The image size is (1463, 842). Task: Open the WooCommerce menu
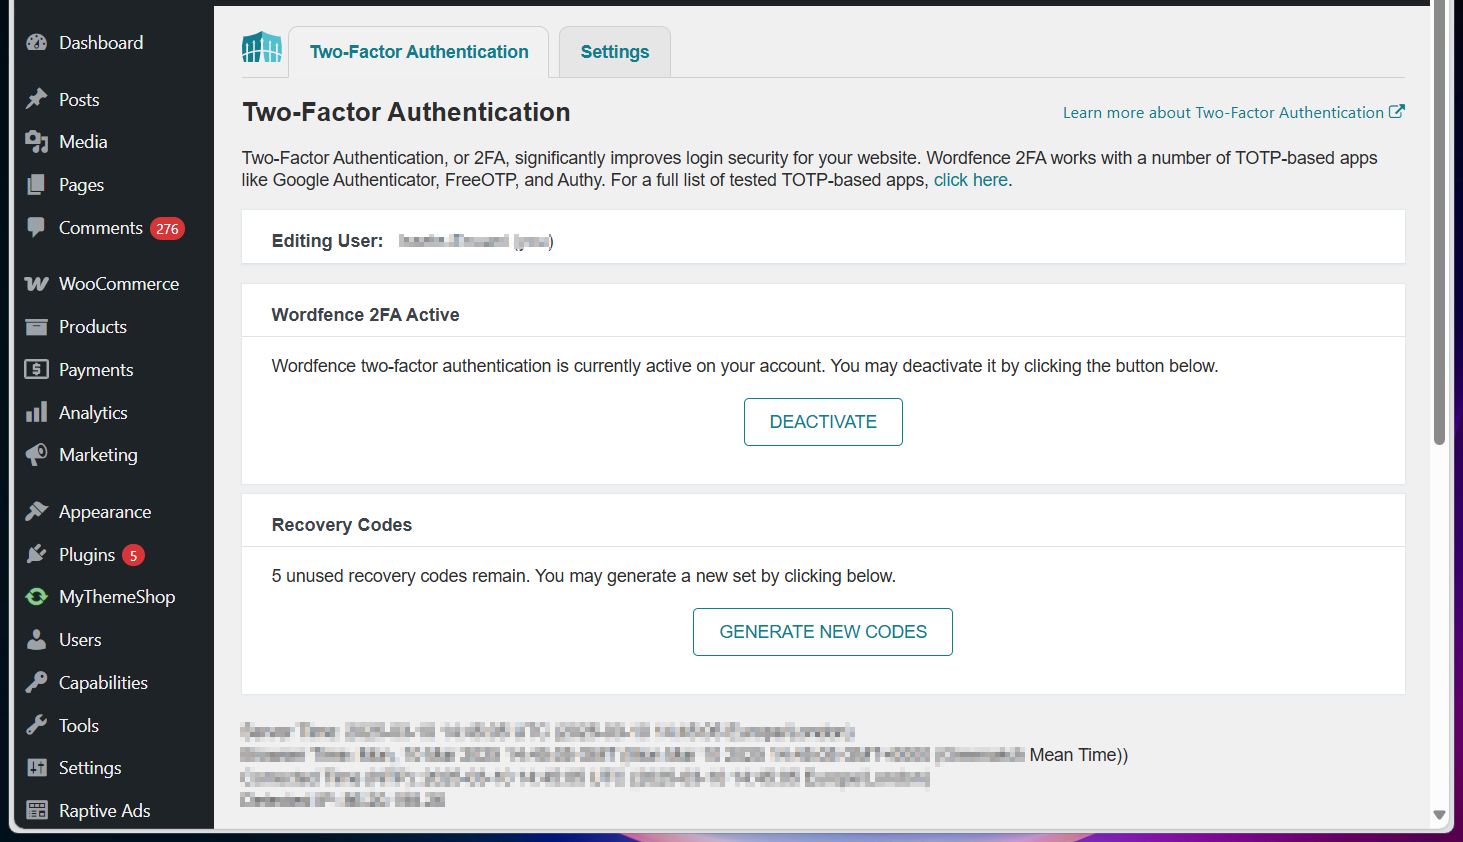[119, 283]
